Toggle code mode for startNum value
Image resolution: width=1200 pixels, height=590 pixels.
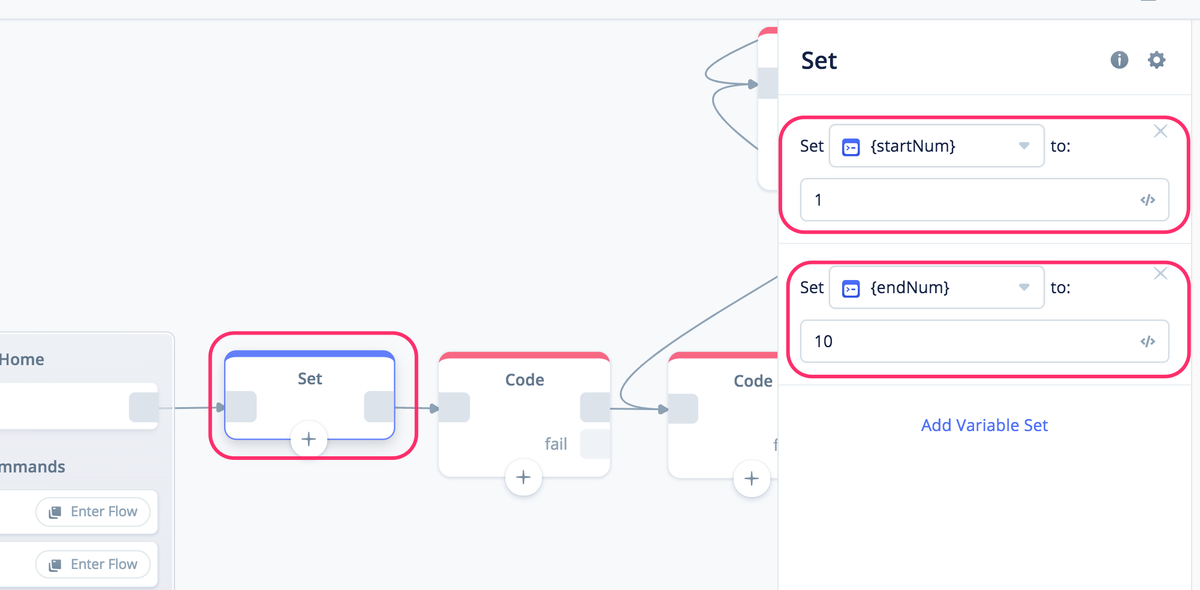tap(1148, 200)
